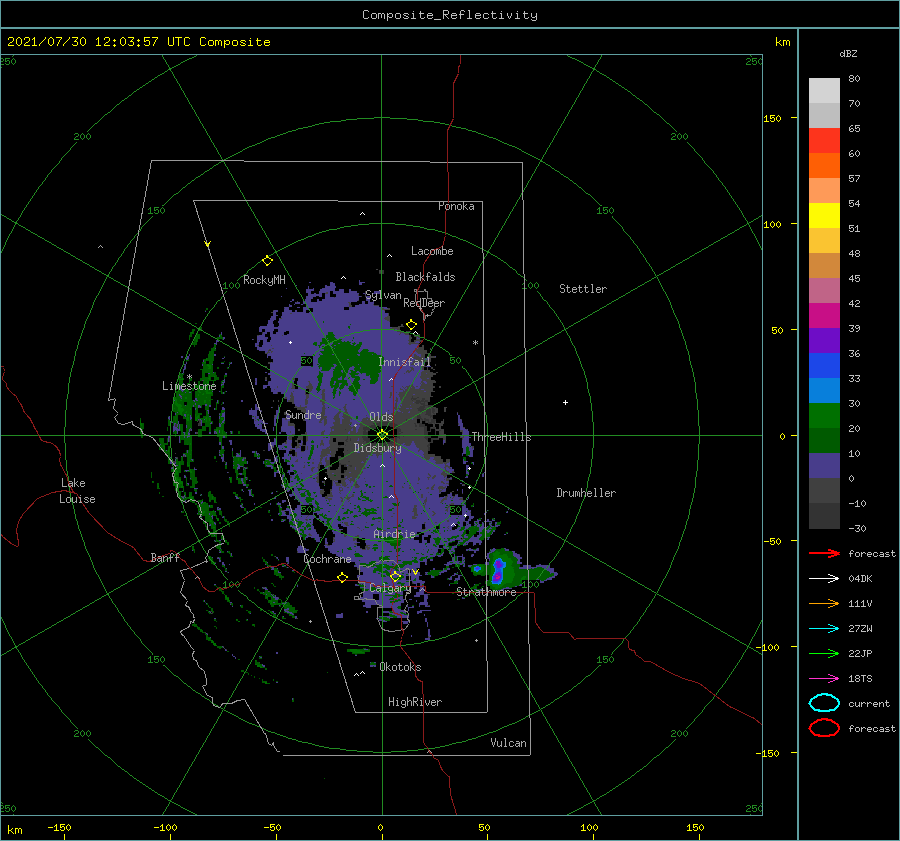The width and height of the screenshot is (900, 841).
Task: Click the yellow diamond marker near RedDeer
Action: [x=411, y=325]
